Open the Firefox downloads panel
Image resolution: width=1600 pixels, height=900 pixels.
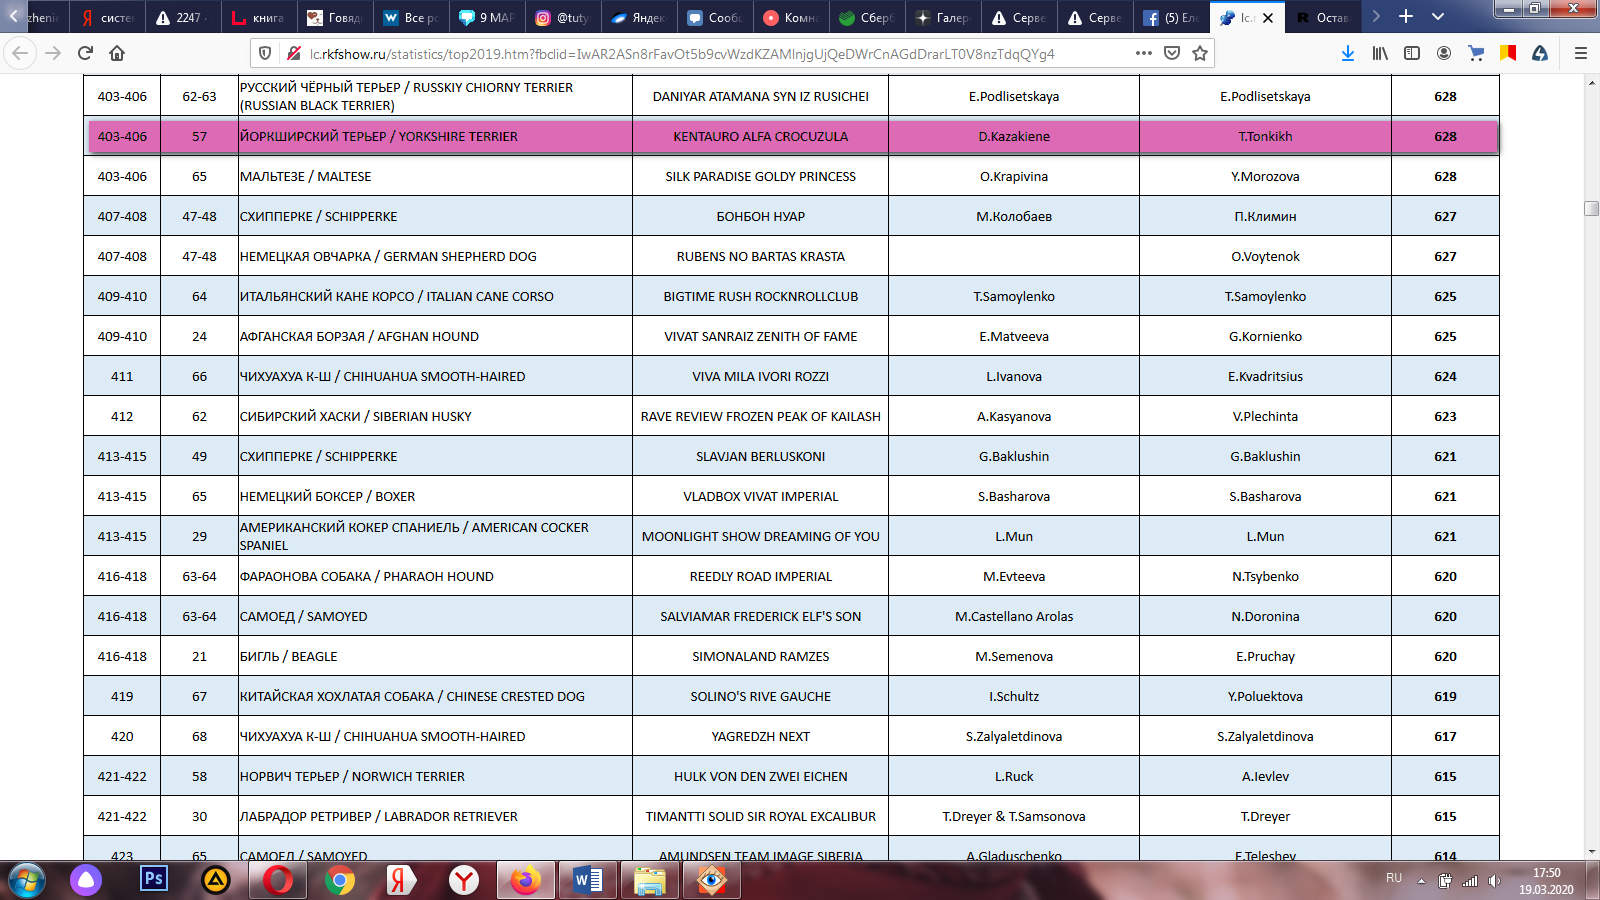(1348, 53)
